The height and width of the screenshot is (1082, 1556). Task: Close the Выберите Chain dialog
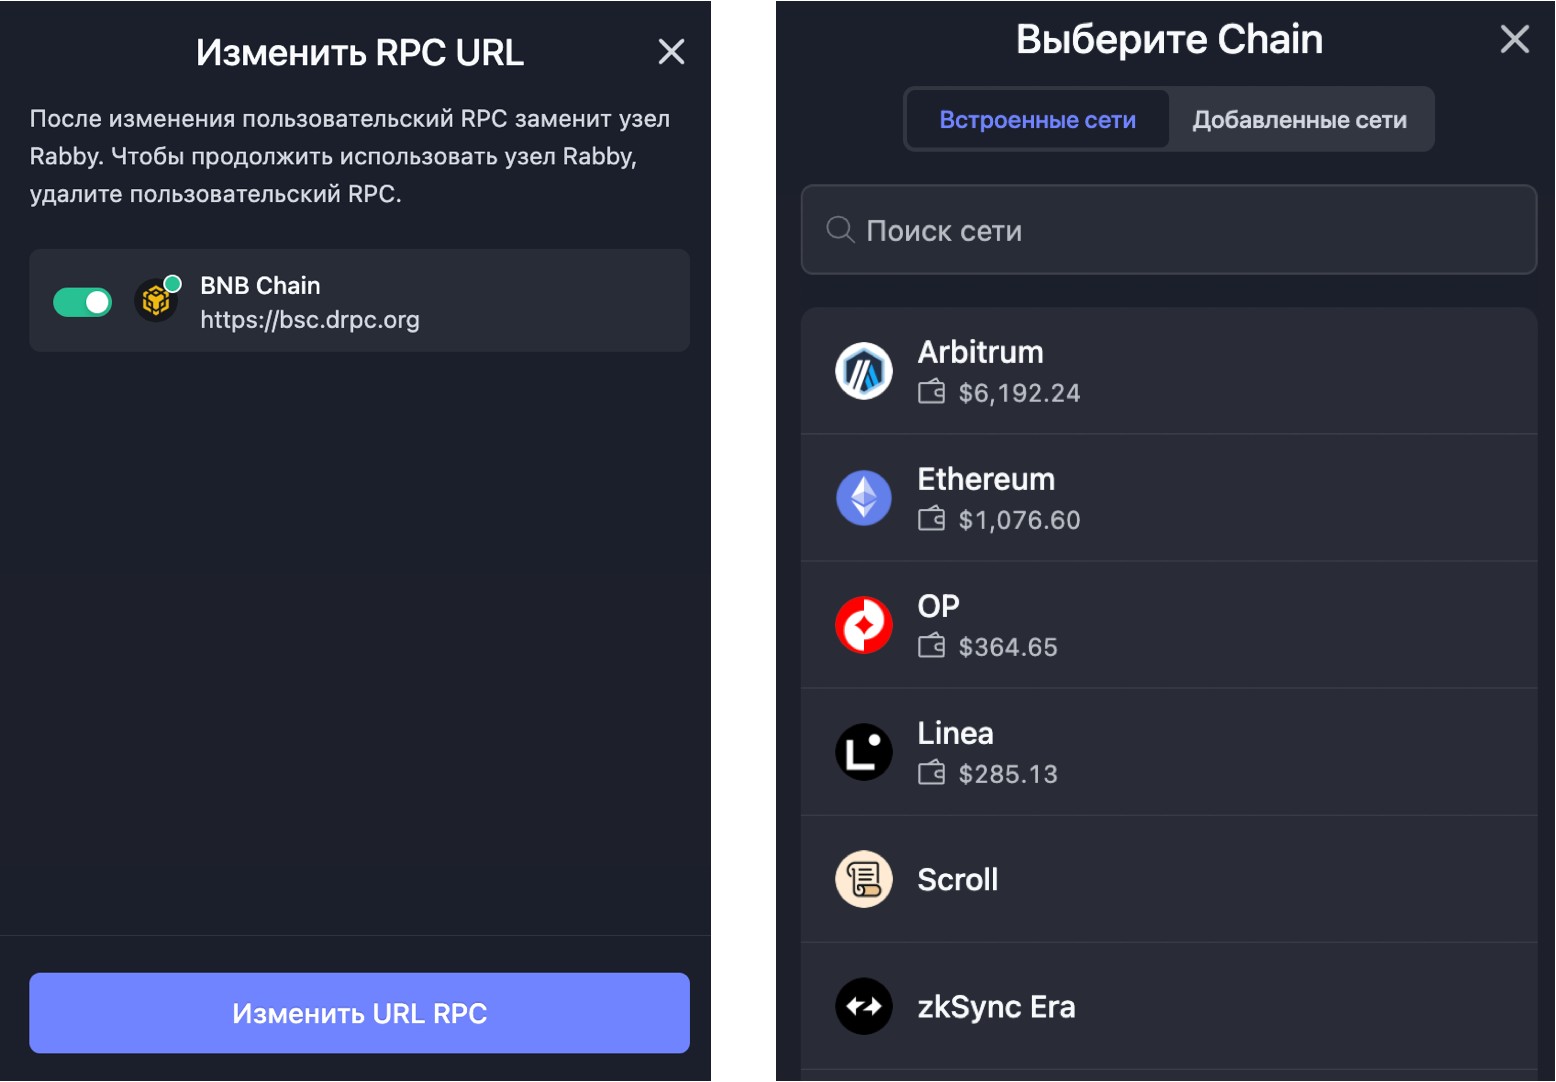(1515, 39)
